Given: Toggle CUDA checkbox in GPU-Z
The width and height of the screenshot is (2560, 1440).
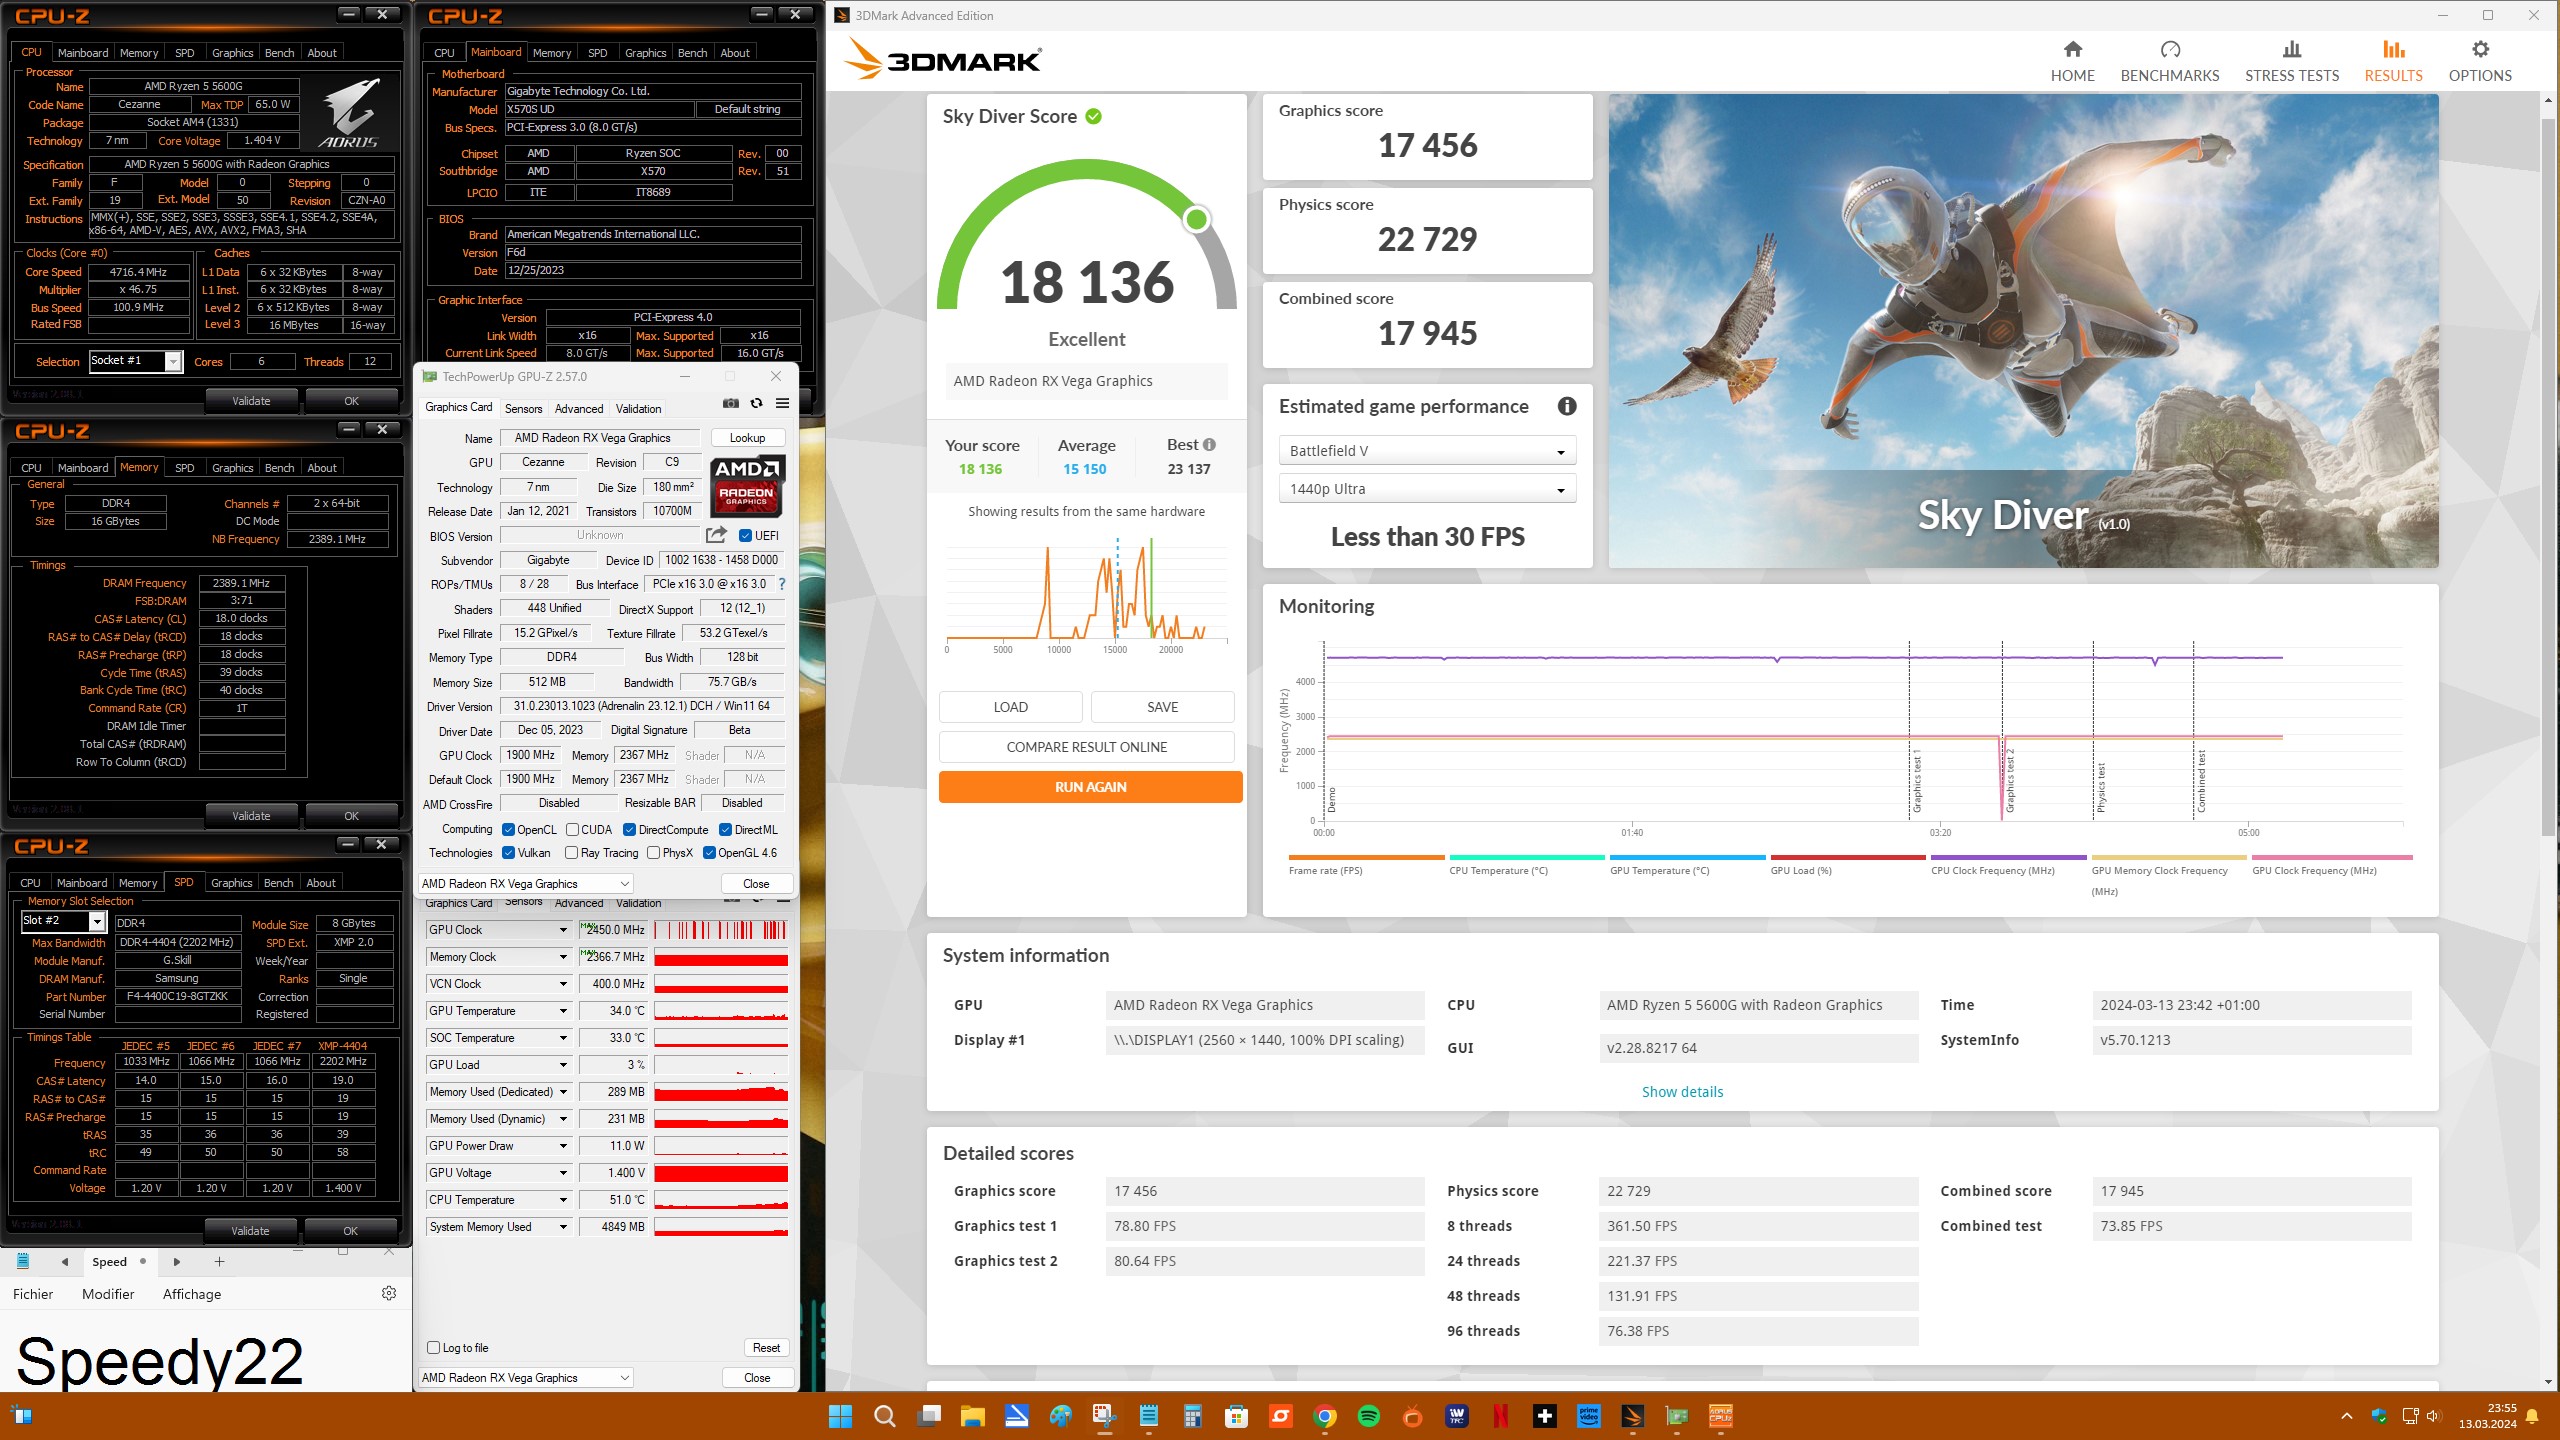Looking at the screenshot, I should (x=572, y=830).
